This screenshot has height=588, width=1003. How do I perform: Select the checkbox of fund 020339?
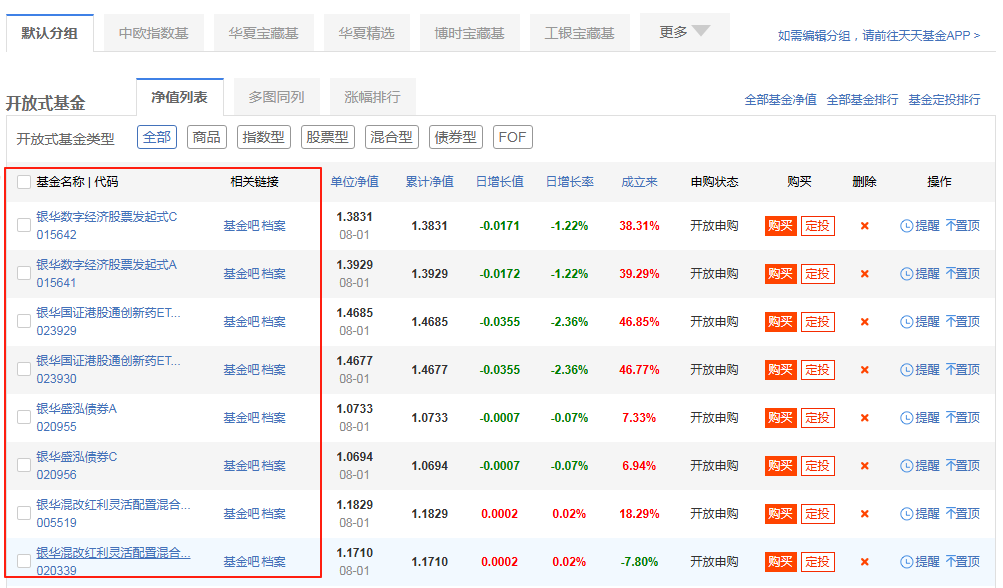click(24, 561)
